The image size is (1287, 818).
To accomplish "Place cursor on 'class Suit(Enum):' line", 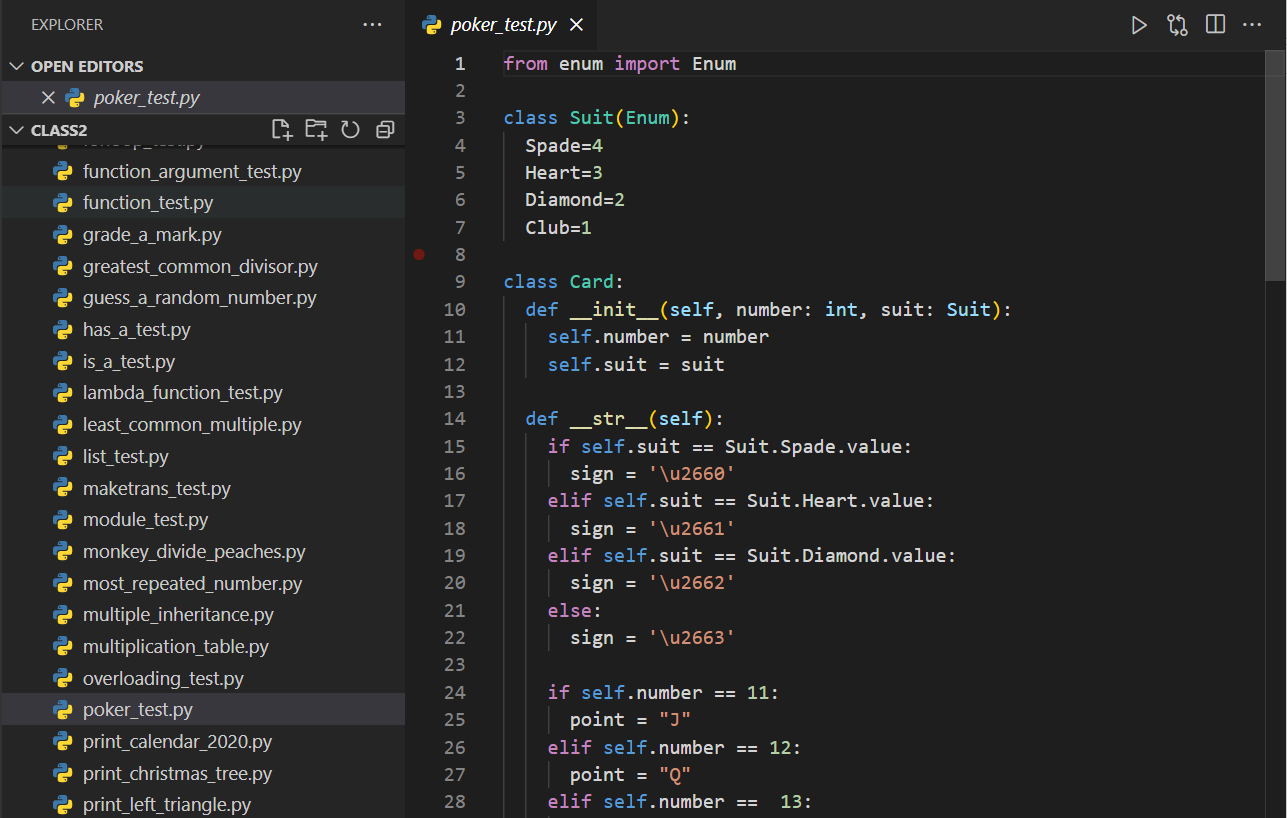I will coord(597,118).
